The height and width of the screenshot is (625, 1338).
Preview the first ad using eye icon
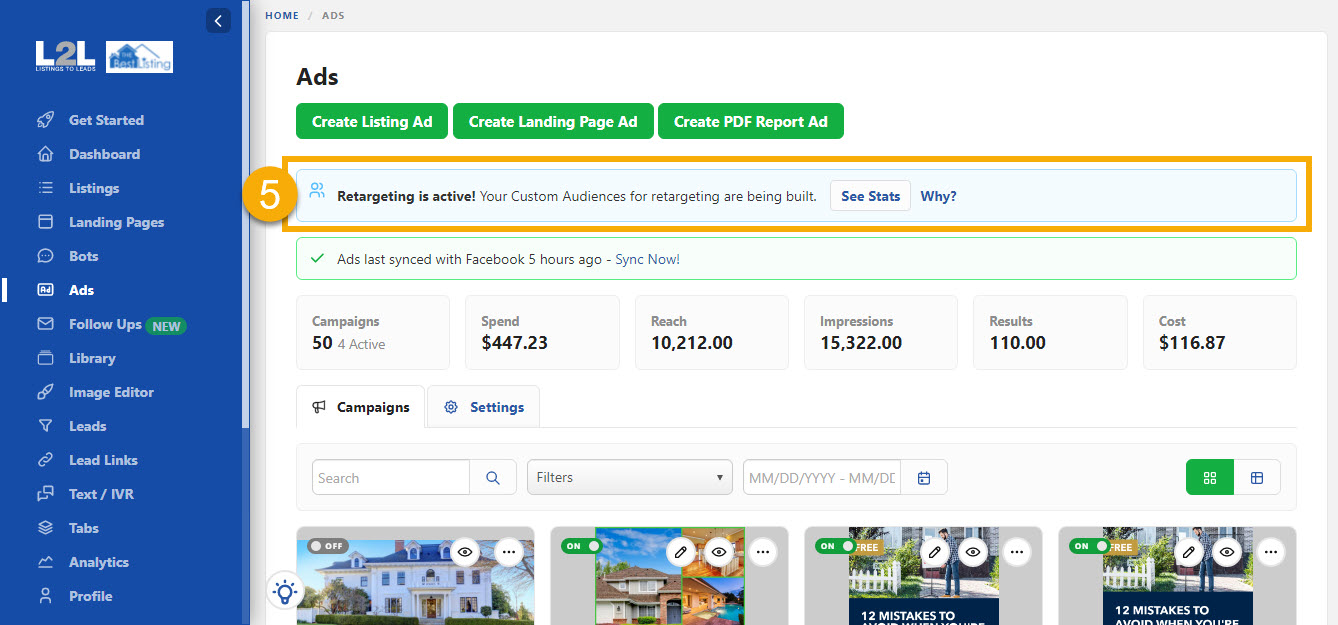tap(464, 551)
